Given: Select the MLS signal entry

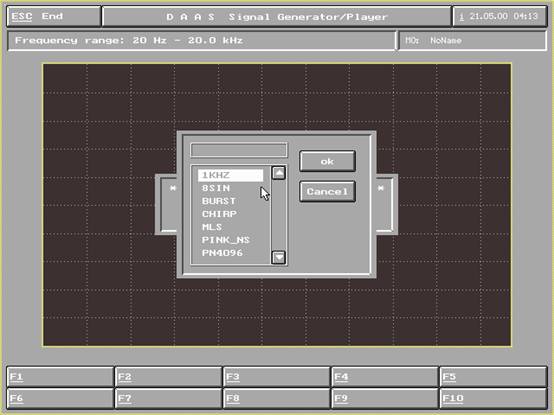Looking at the screenshot, I should (230, 227).
